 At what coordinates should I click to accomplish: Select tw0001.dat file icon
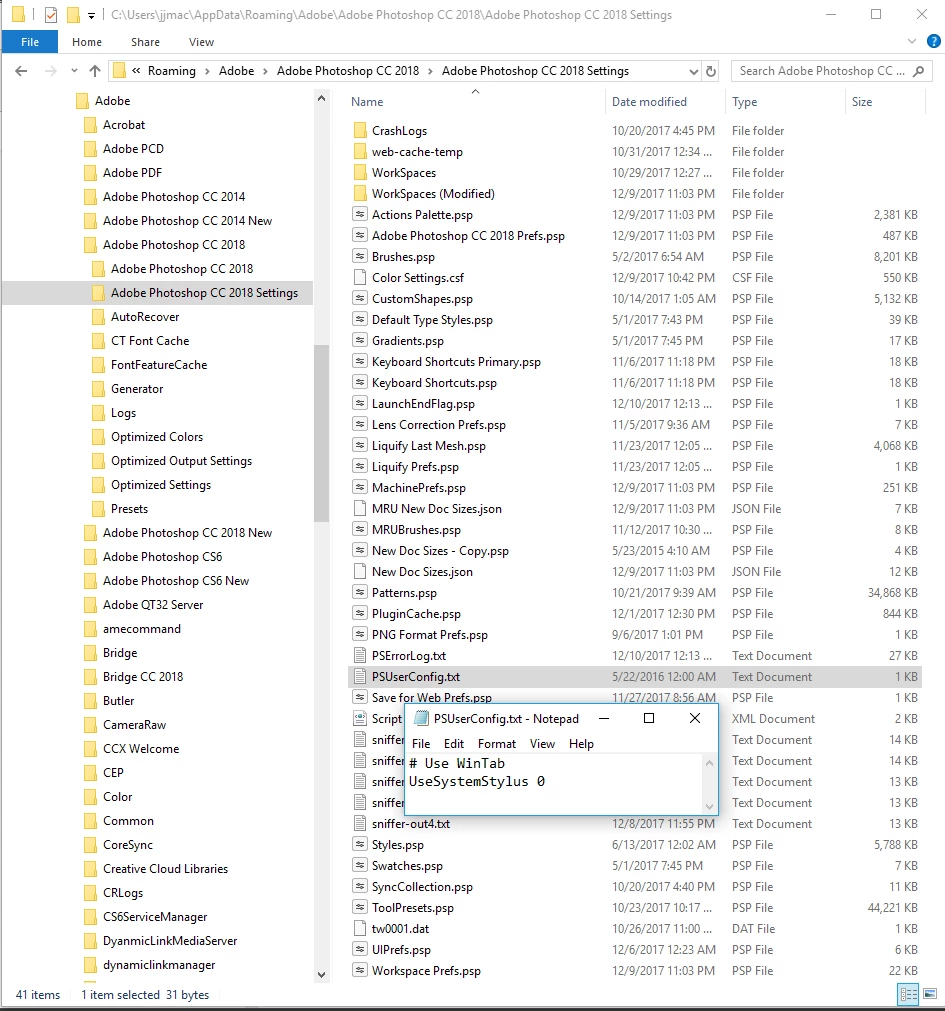pyautogui.click(x=360, y=928)
